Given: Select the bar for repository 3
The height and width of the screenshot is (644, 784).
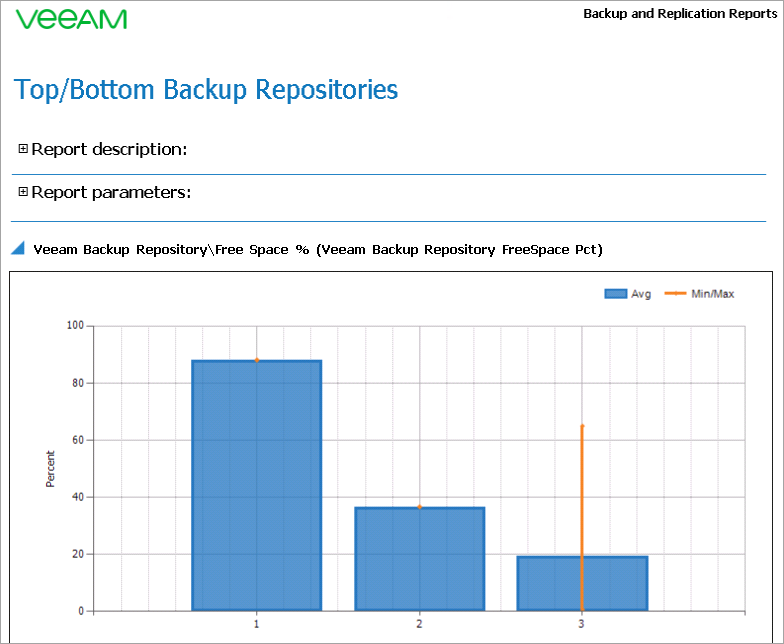Looking at the screenshot, I should pyautogui.click(x=582, y=583).
